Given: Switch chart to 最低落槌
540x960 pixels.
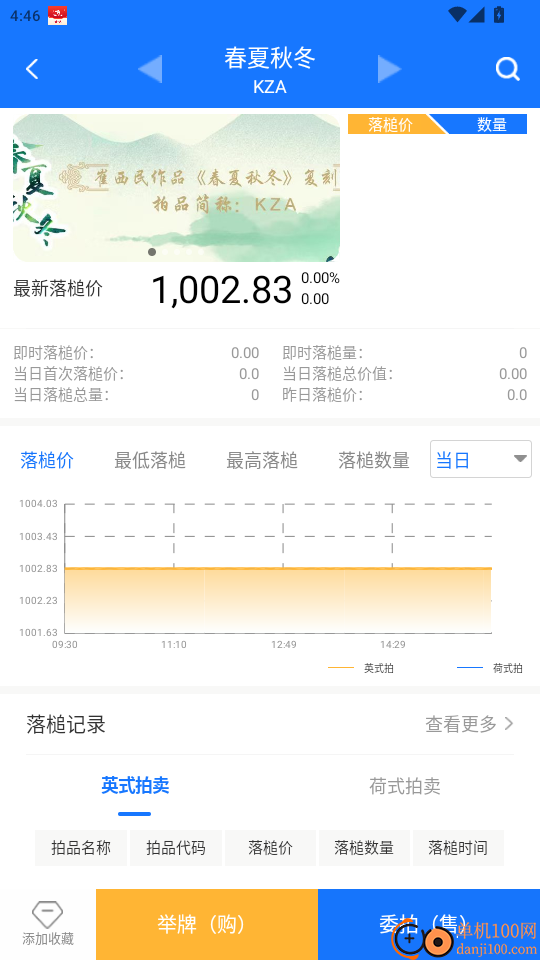Looking at the screenshot, I should coord(150,460).
